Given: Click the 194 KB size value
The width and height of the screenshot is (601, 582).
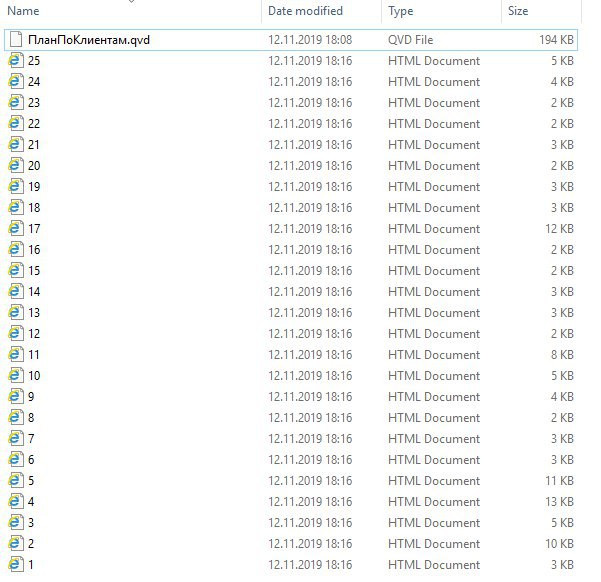Looking at the screenshot, I should (556, 39).
